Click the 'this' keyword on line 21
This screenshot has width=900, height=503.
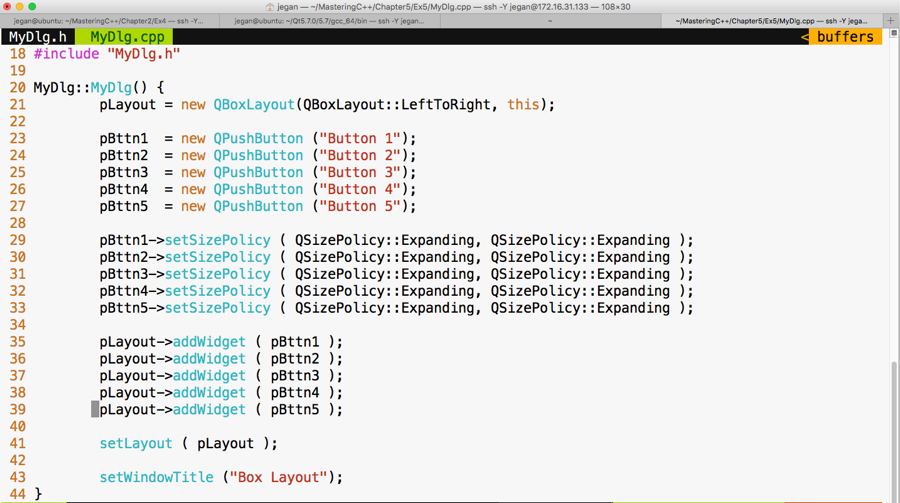click(523, 105)
